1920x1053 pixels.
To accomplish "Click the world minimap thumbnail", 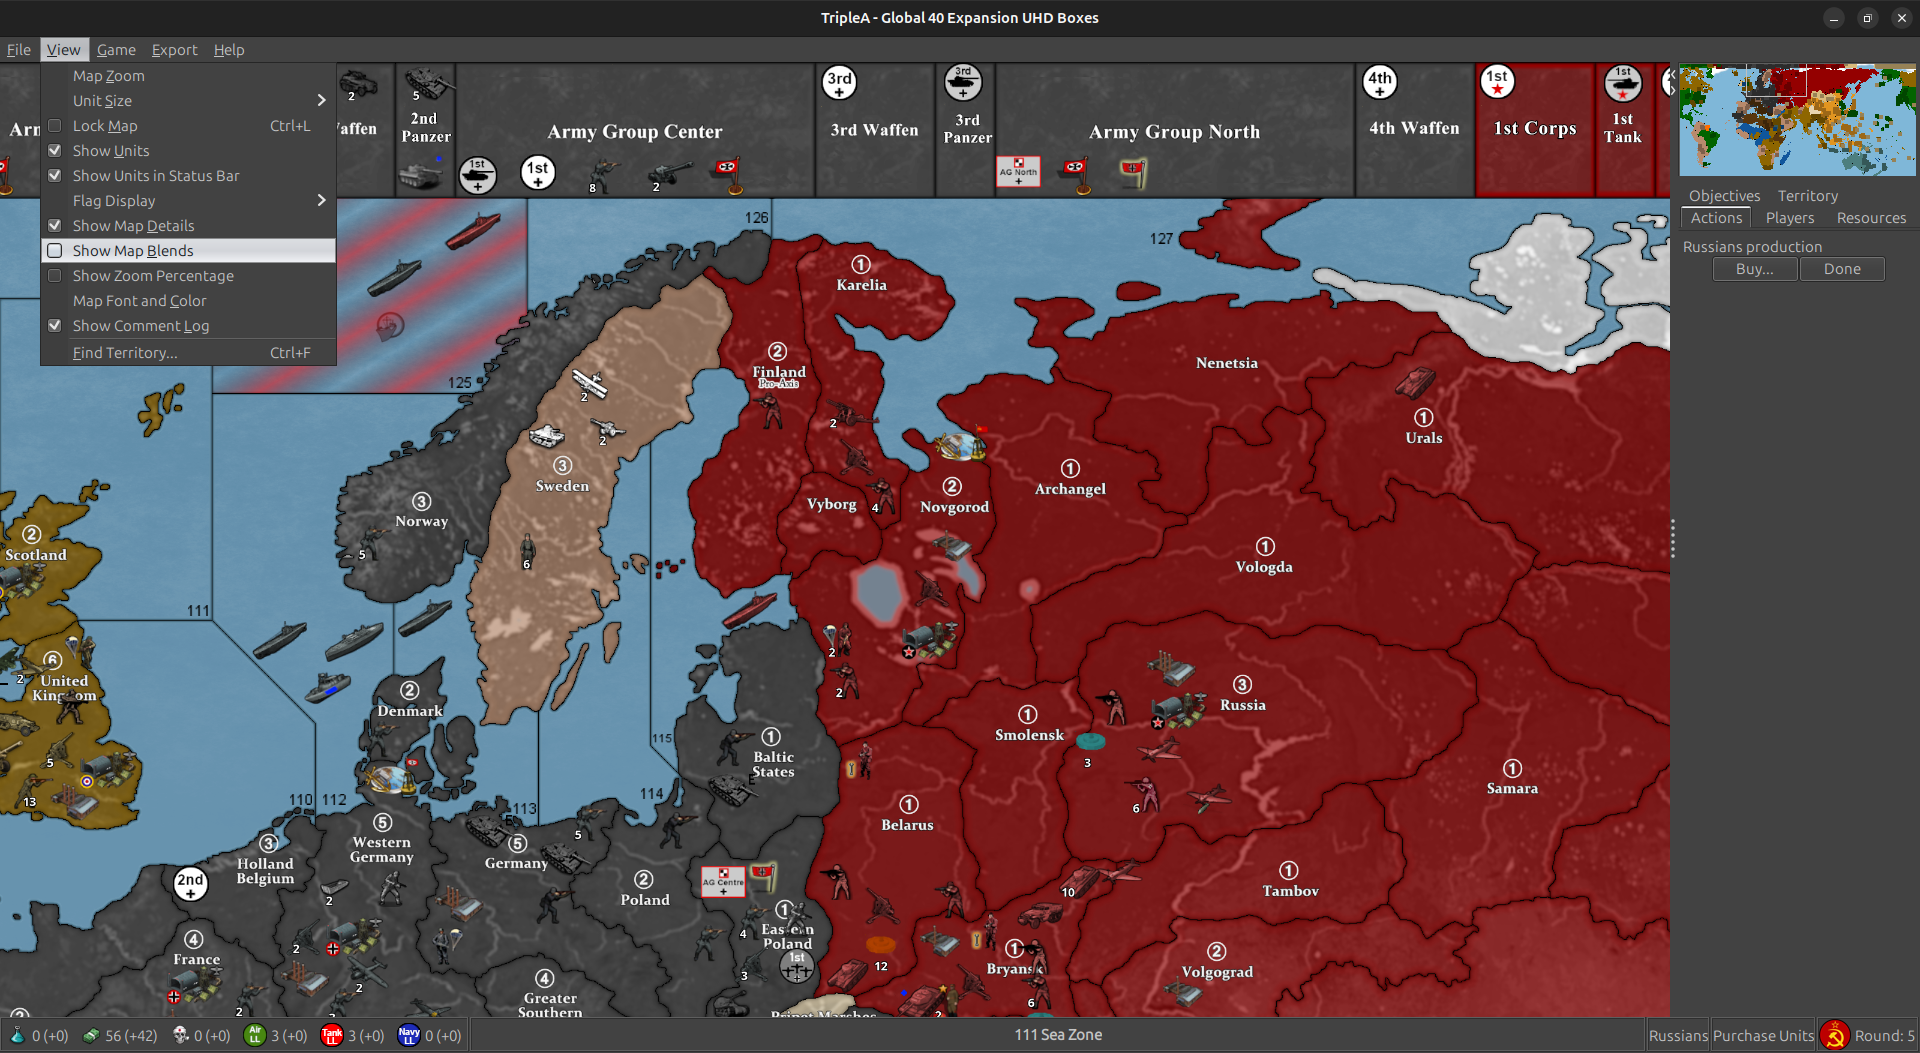I will (x=1797, y=121).
